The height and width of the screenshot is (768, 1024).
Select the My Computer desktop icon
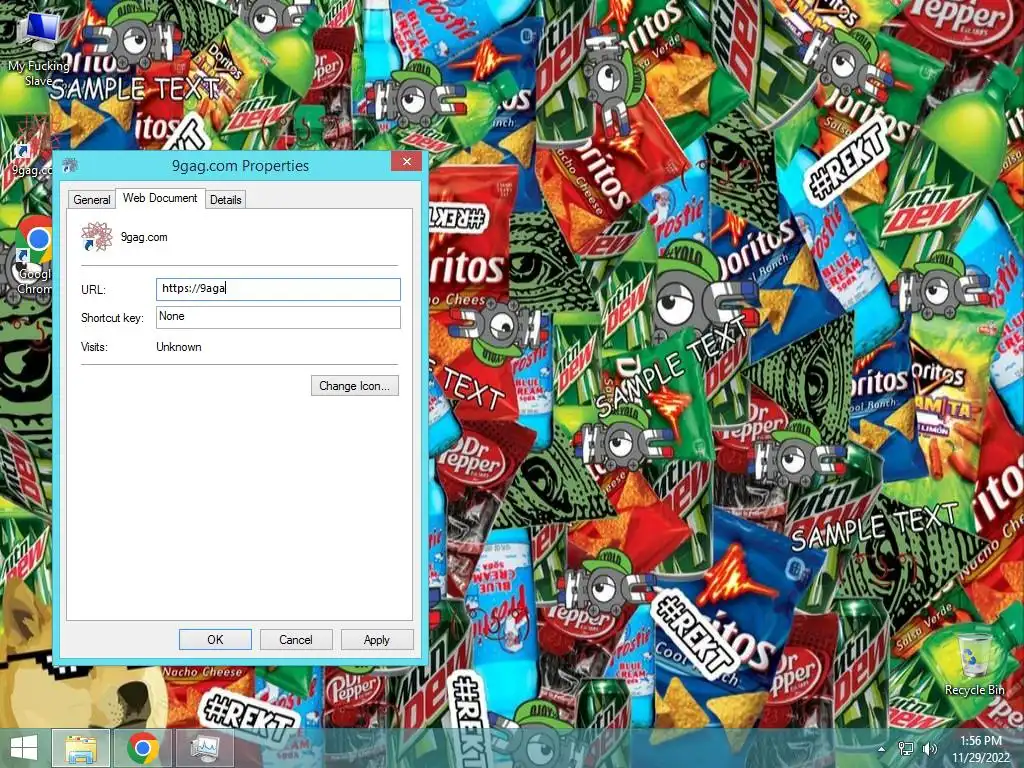[39, 49]
